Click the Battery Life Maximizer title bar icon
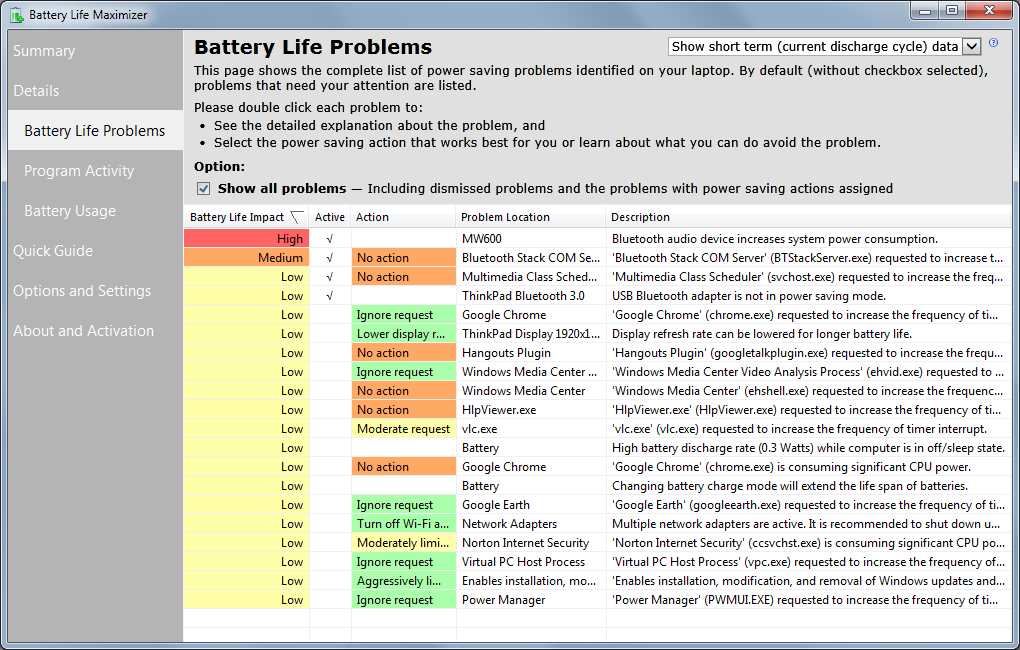Screen dimensions: 1020x650 pos(17,14)
